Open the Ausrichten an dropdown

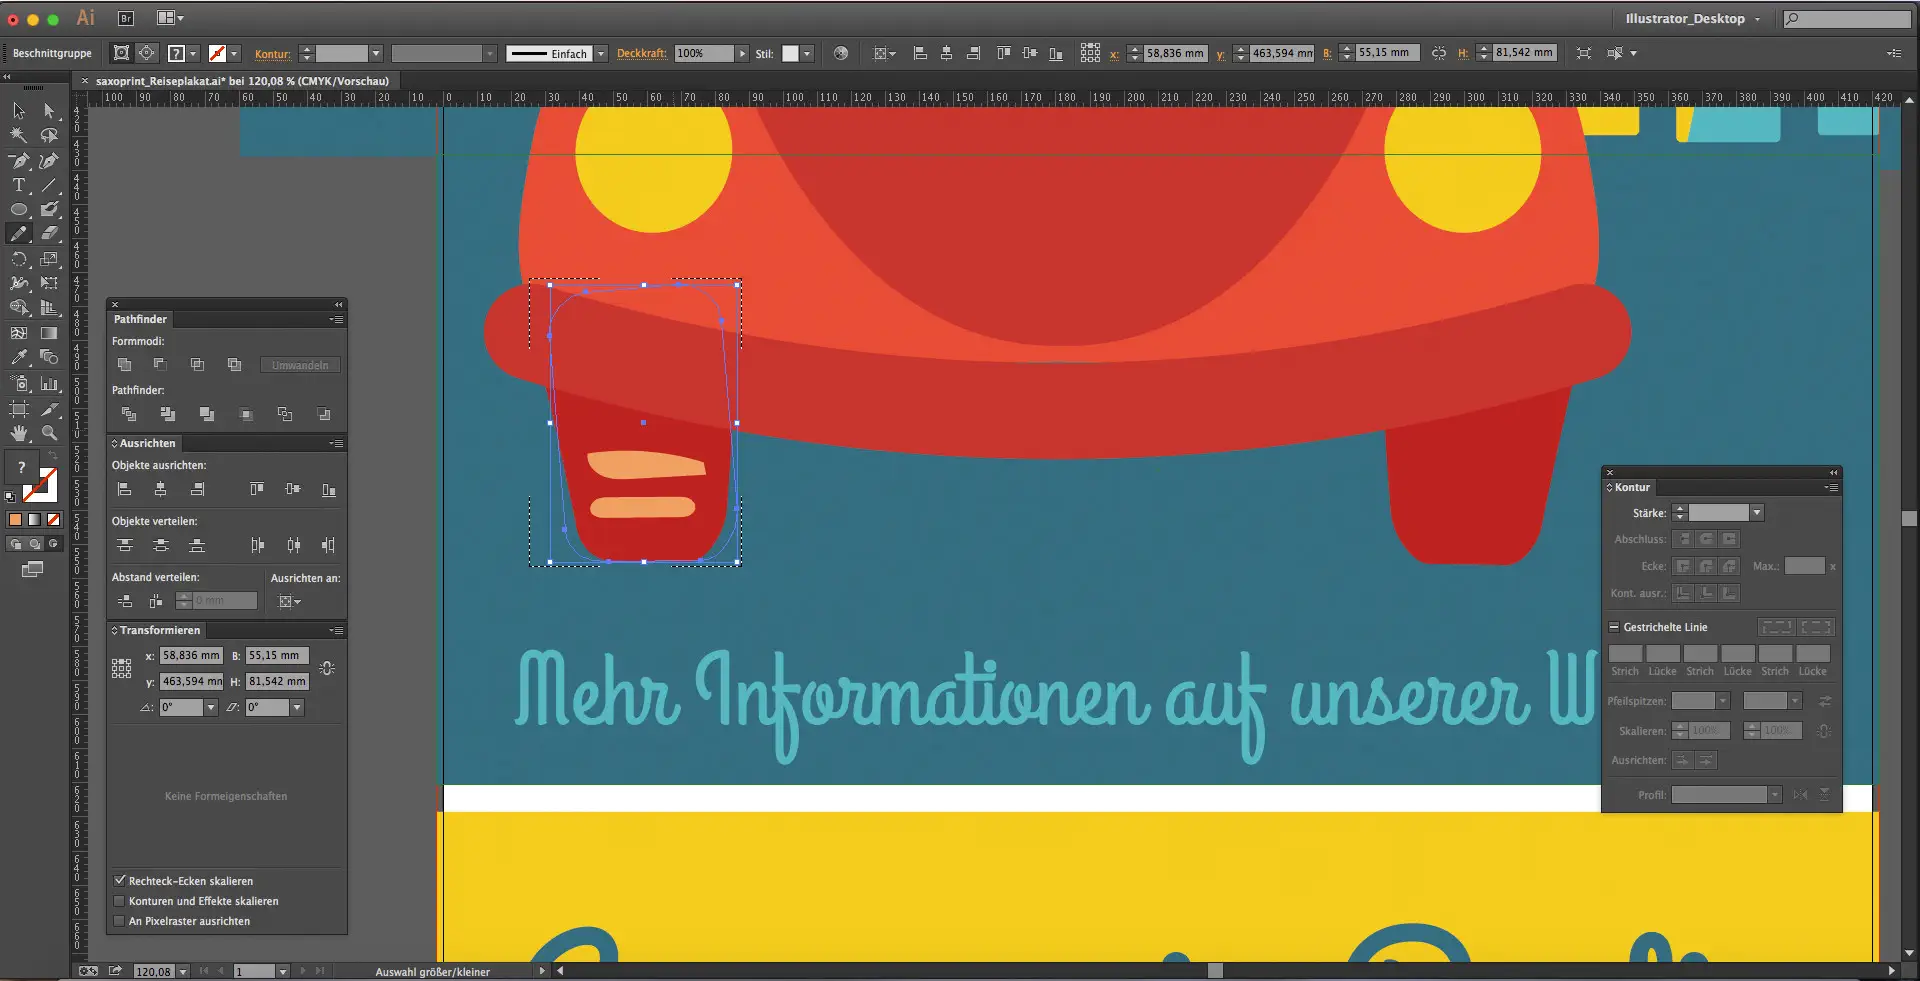click(x=290, y=601)
